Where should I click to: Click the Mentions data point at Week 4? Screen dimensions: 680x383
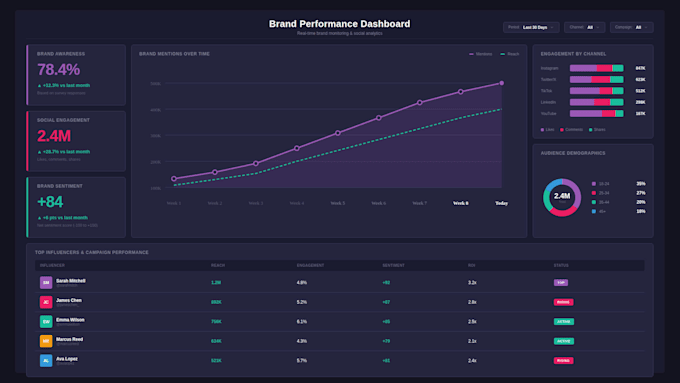tap(297, 148)
